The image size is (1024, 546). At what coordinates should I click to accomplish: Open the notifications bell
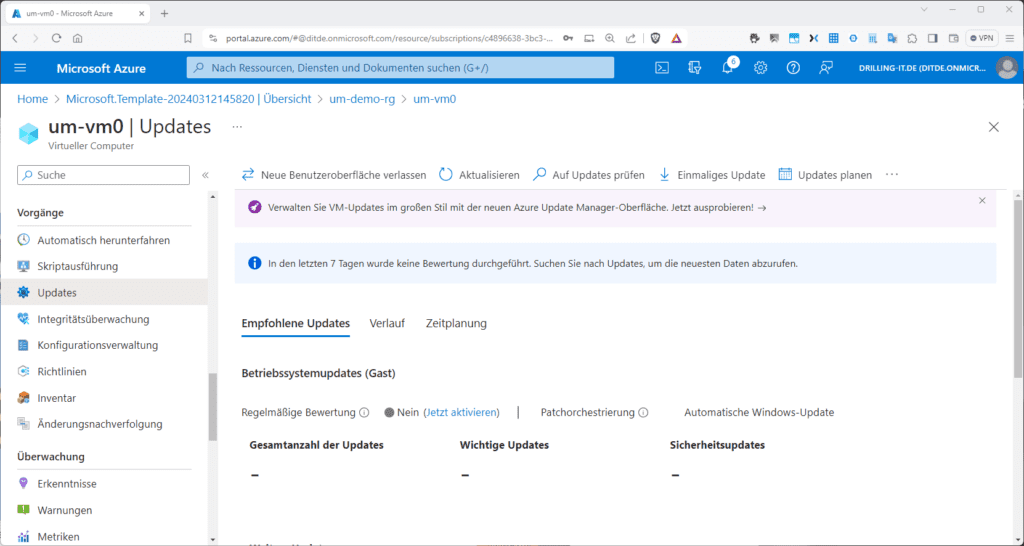pos(728,68)
